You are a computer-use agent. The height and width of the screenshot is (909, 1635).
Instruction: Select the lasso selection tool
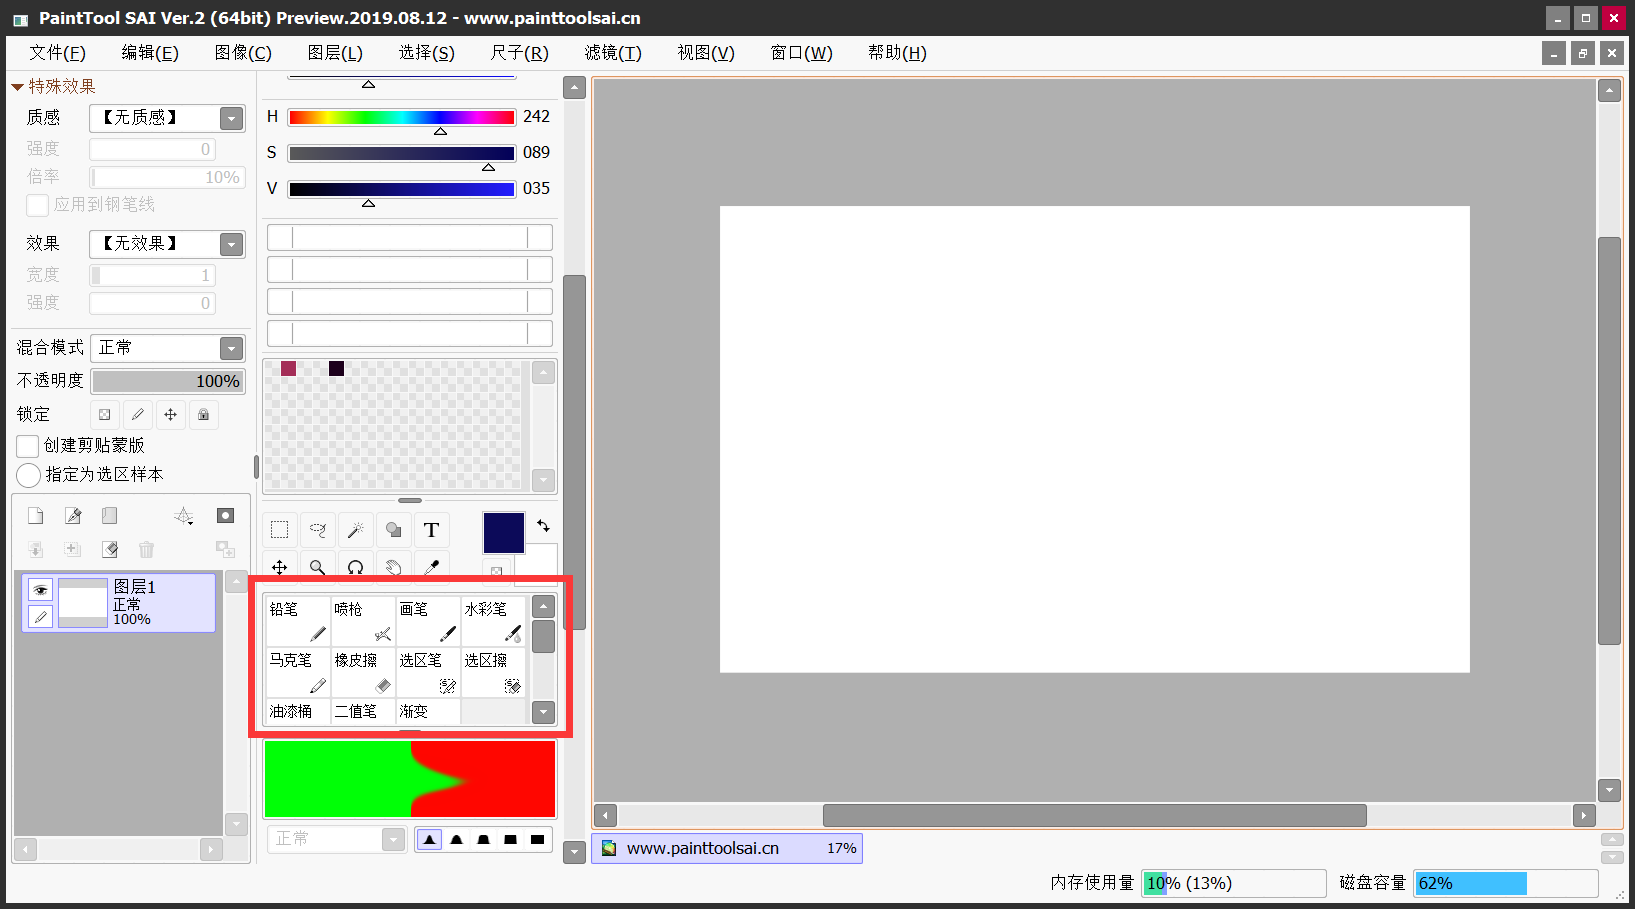tap(318, 530)
